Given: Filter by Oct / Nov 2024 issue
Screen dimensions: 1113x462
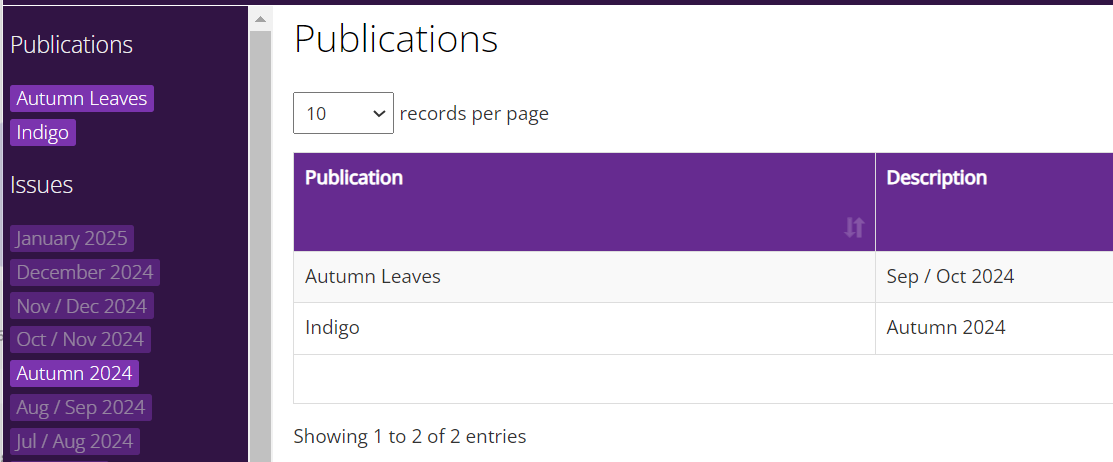Looking at the screenshot, I should click(80, 340).
